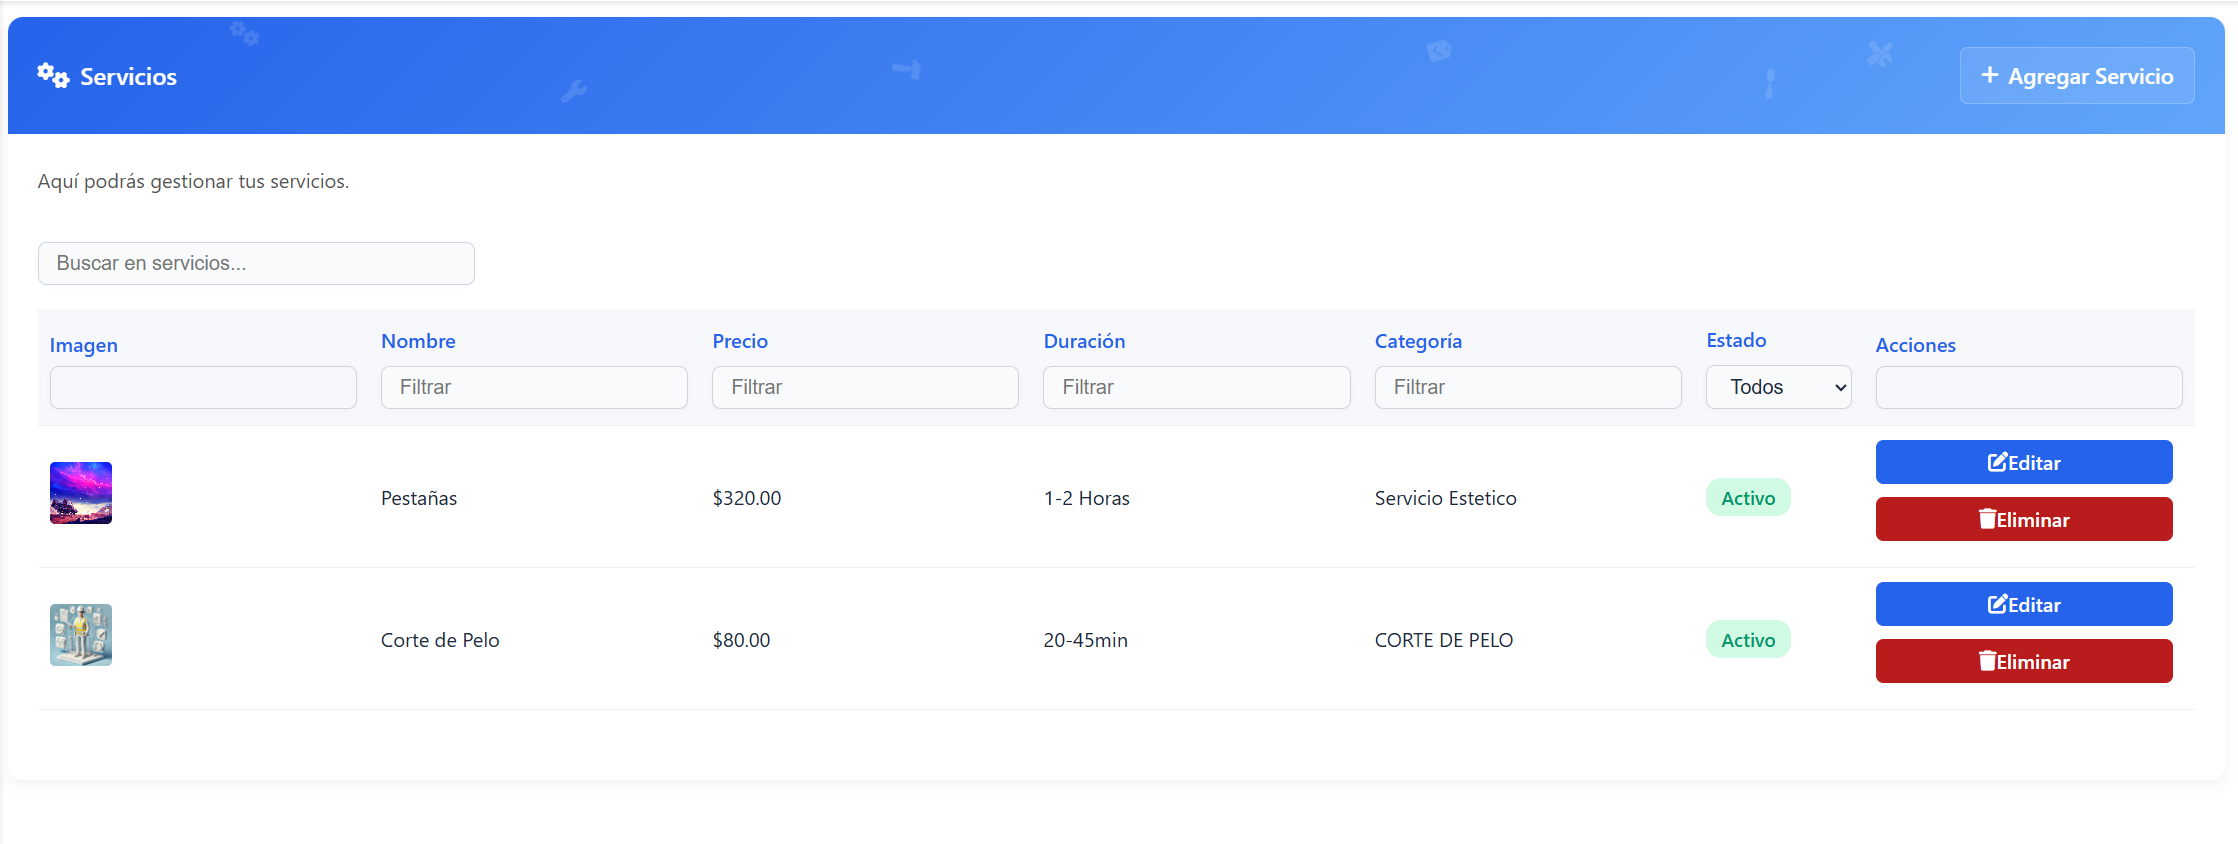Sort by the Precio column header
This screenshot has width=2238, height=844.
[740, 341]
